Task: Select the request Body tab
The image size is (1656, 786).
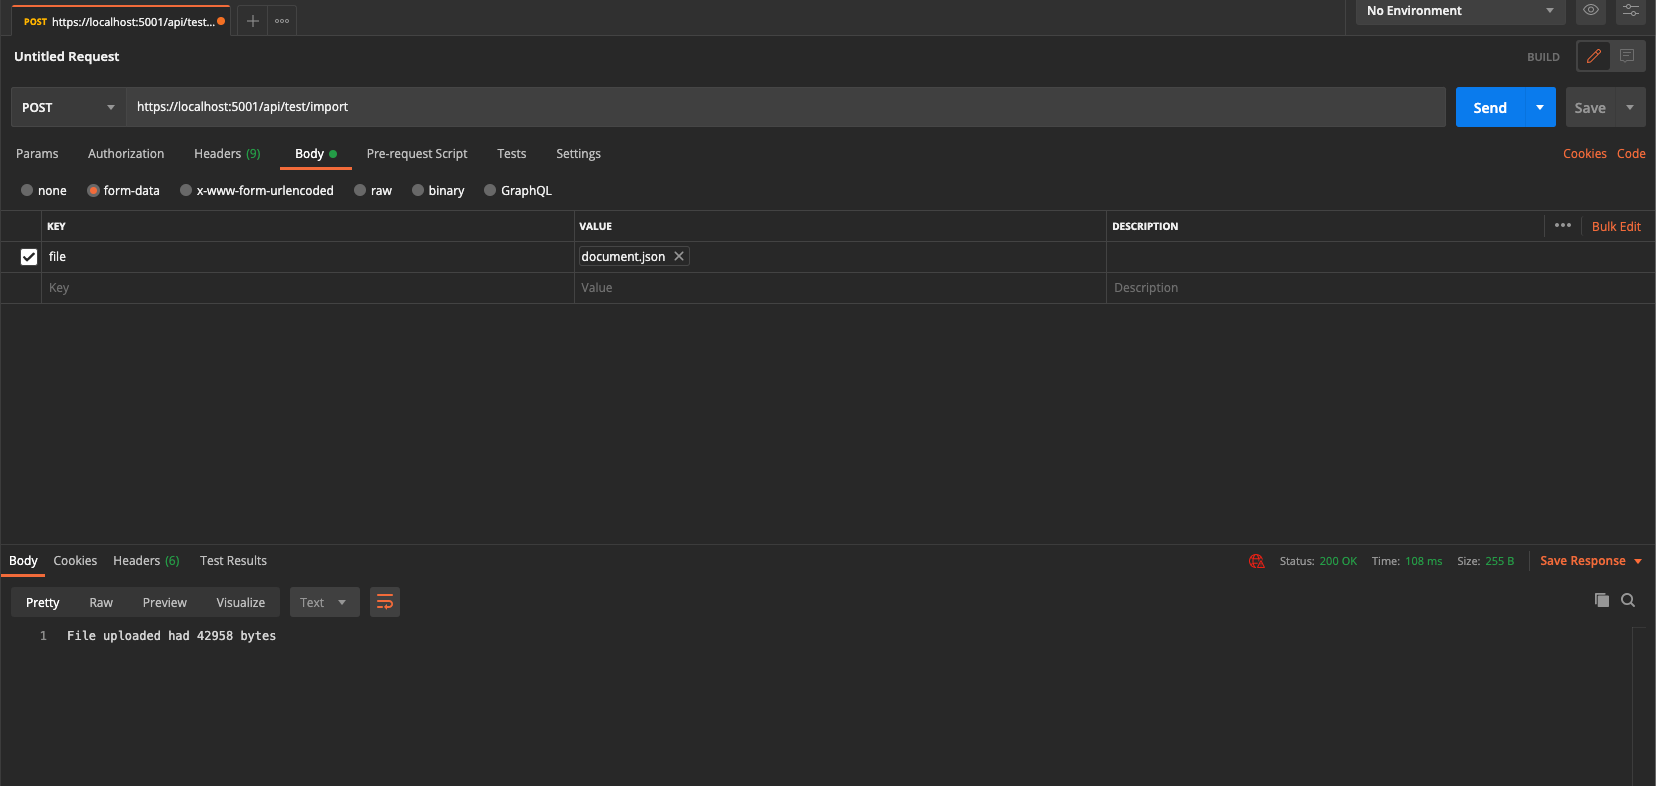Action: point(316,153)
